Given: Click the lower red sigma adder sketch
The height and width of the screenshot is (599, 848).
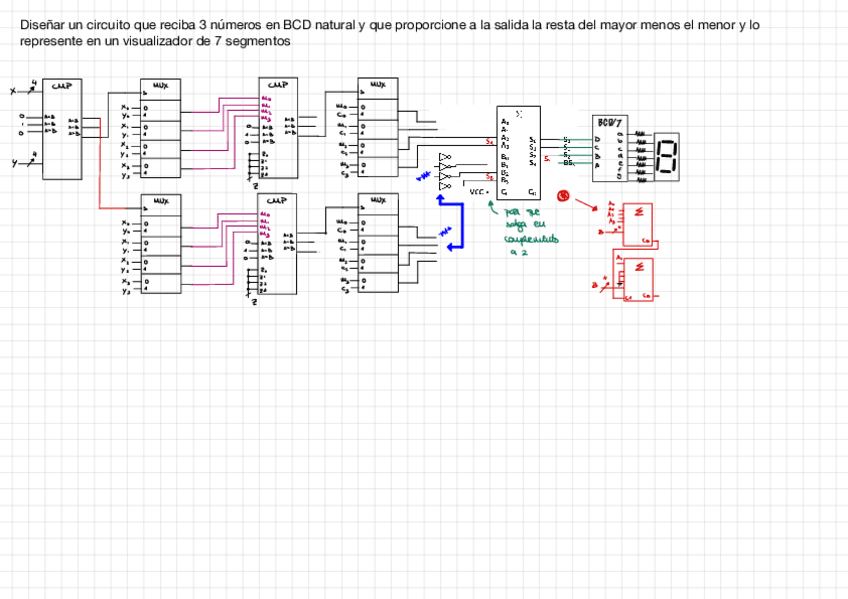Looking at the screenshot, I should point(637,278).
